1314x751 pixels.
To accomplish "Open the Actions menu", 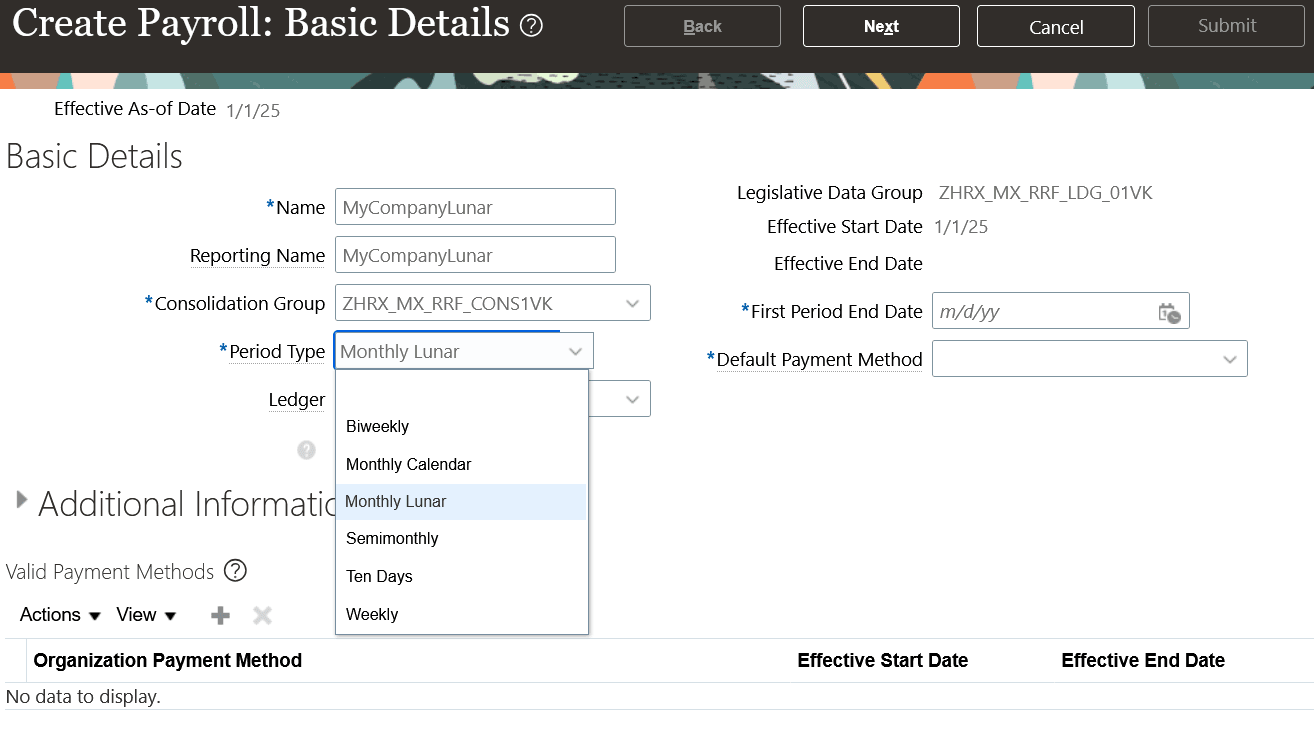I will click(58, 615).
